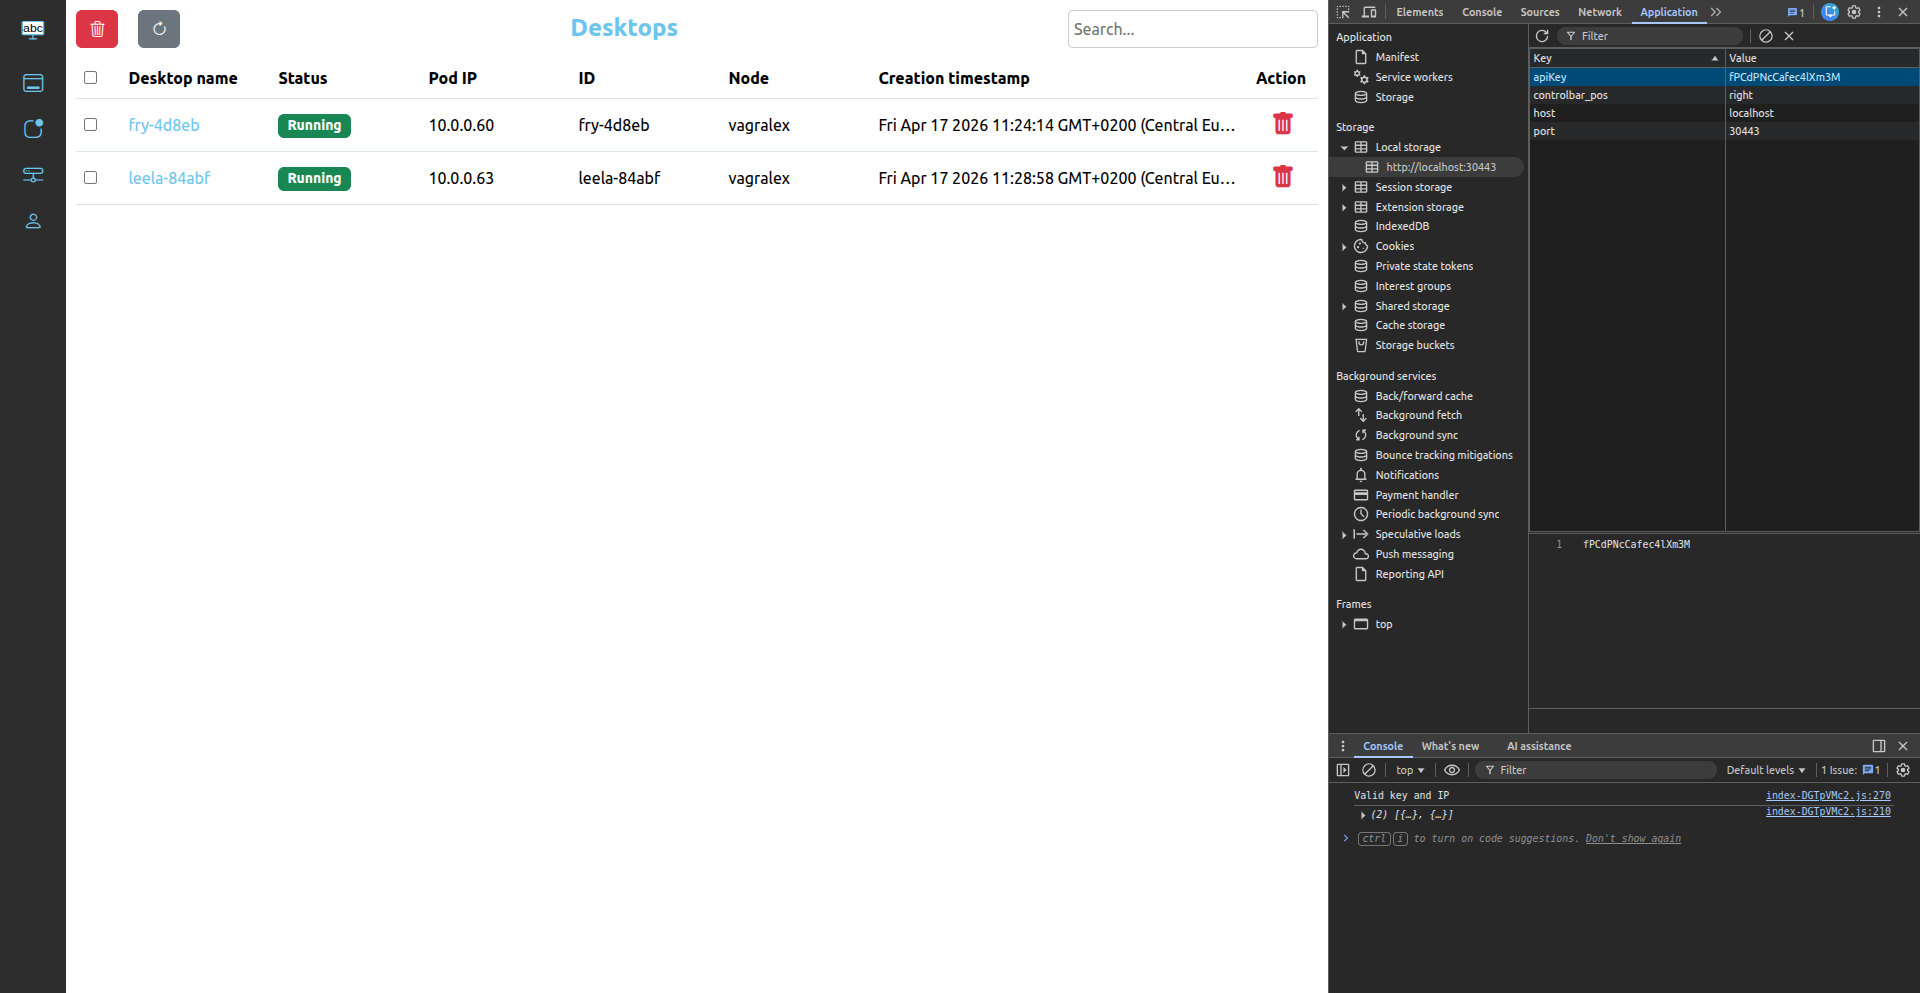Open the DevTools customize three-dot menu
Viewport: 1920px width, 993px height.
point(1879,12)
